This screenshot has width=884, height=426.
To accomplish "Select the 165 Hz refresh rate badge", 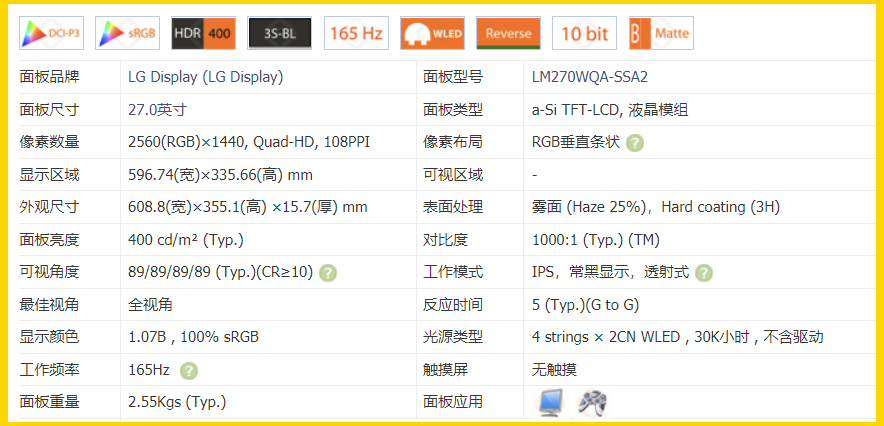I will point(356,33).
